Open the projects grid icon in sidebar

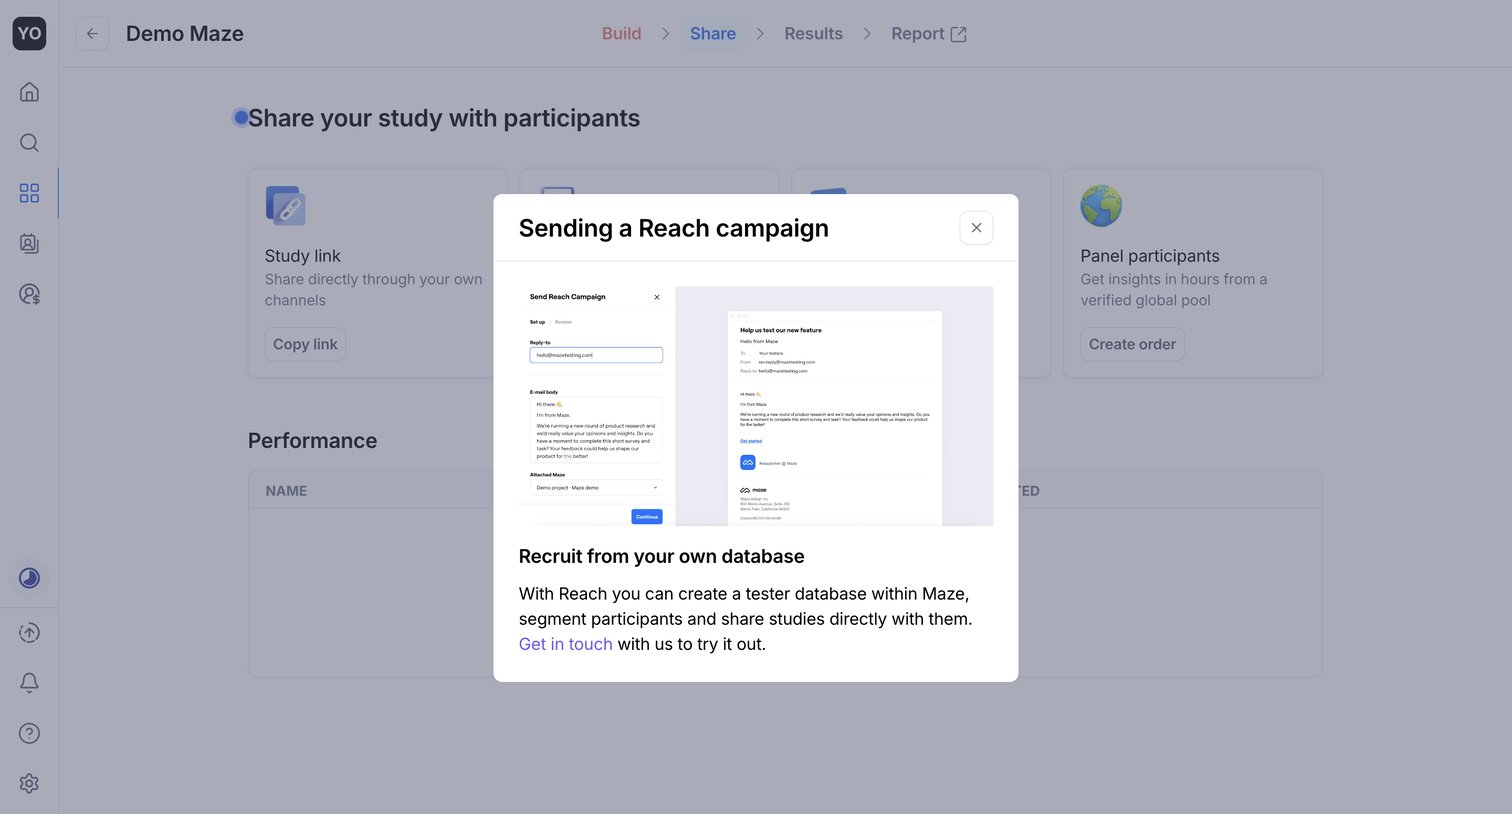[29, 193]
